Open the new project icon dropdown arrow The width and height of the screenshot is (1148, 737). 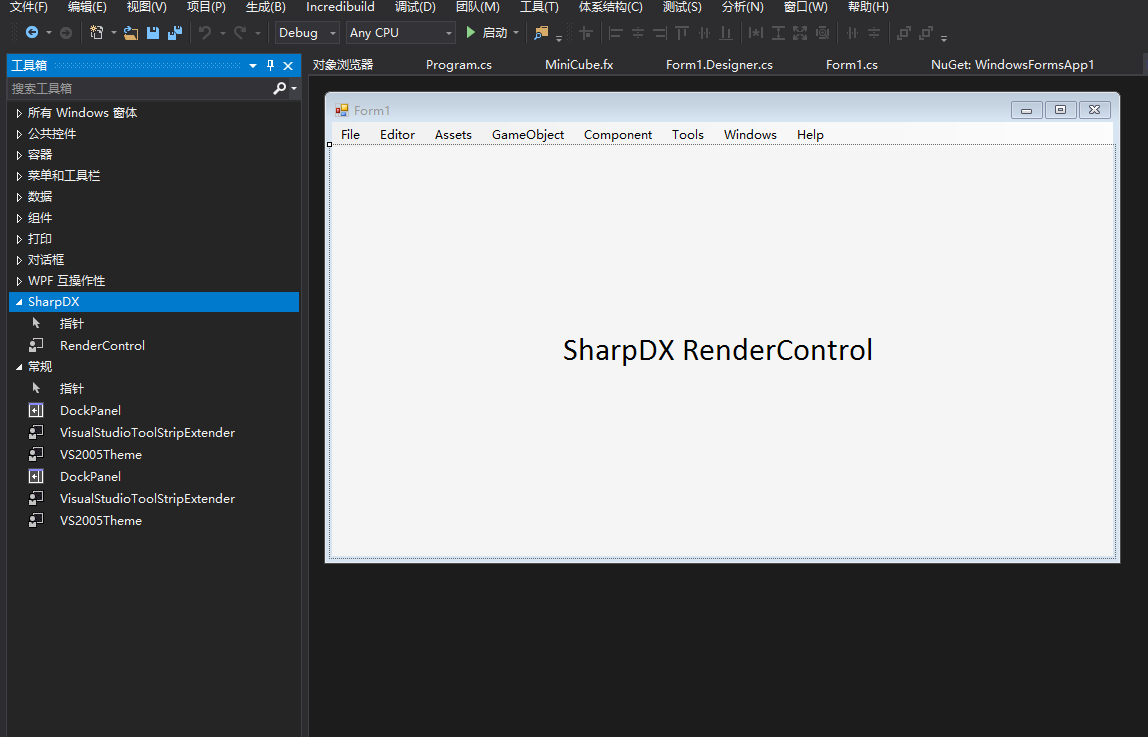tap(113, 32)
